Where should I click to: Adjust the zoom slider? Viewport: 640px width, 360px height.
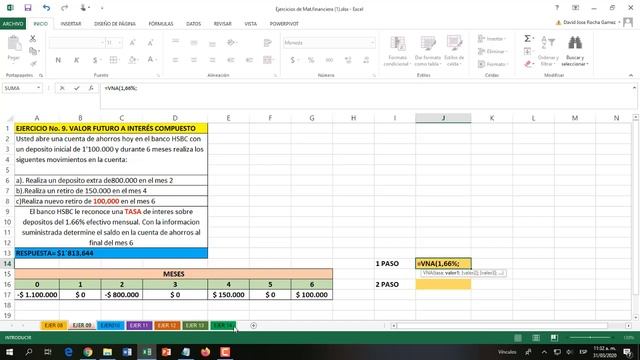[x=590, y=338]
